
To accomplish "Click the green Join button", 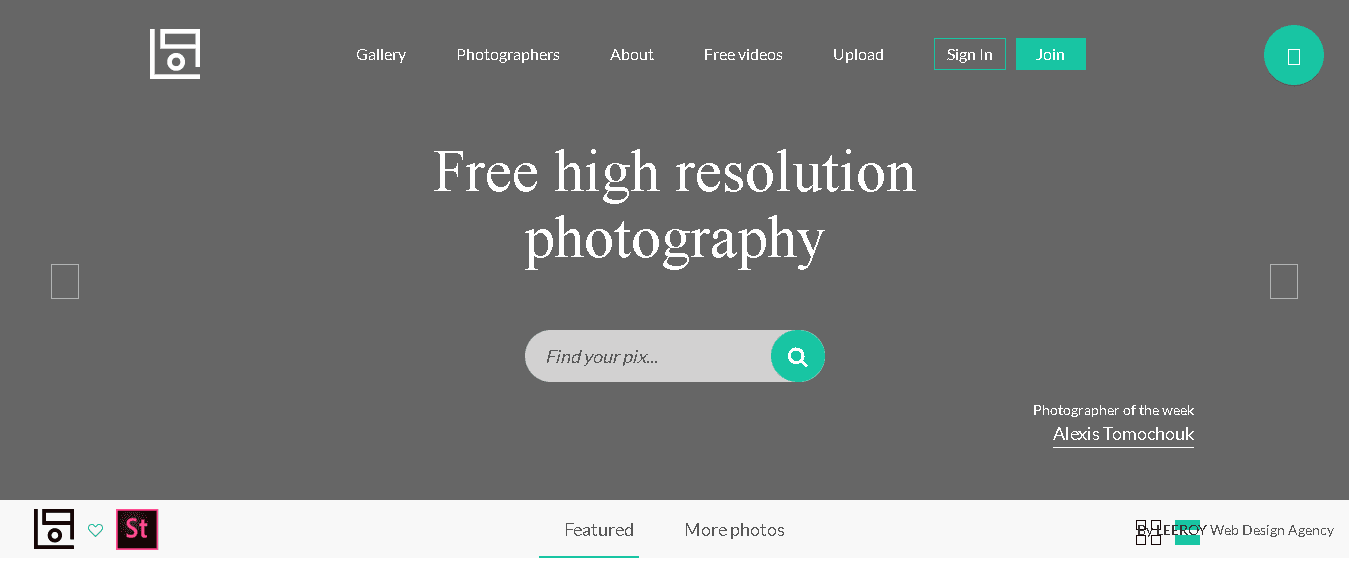I will (x=1051, y=54).
